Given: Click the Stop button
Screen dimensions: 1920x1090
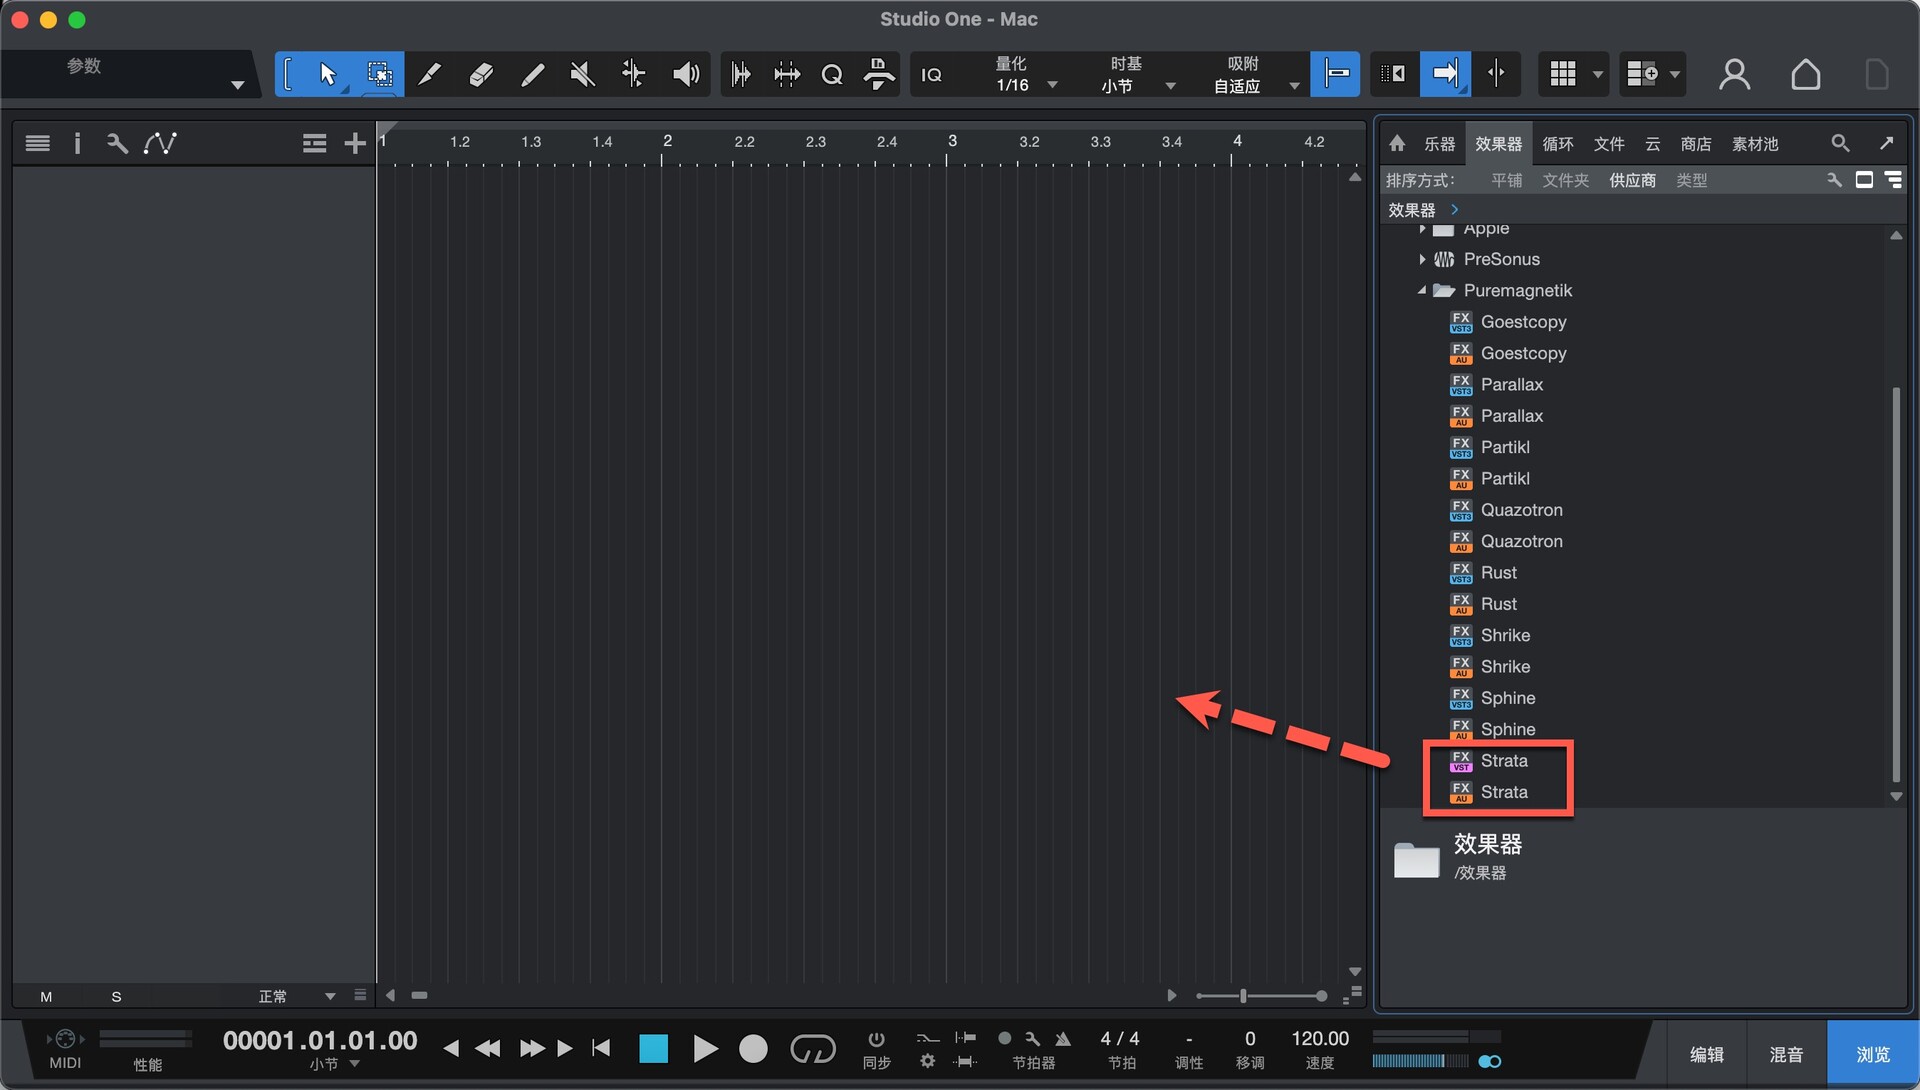Looking at the screenshot, I should click(653, 1048).
